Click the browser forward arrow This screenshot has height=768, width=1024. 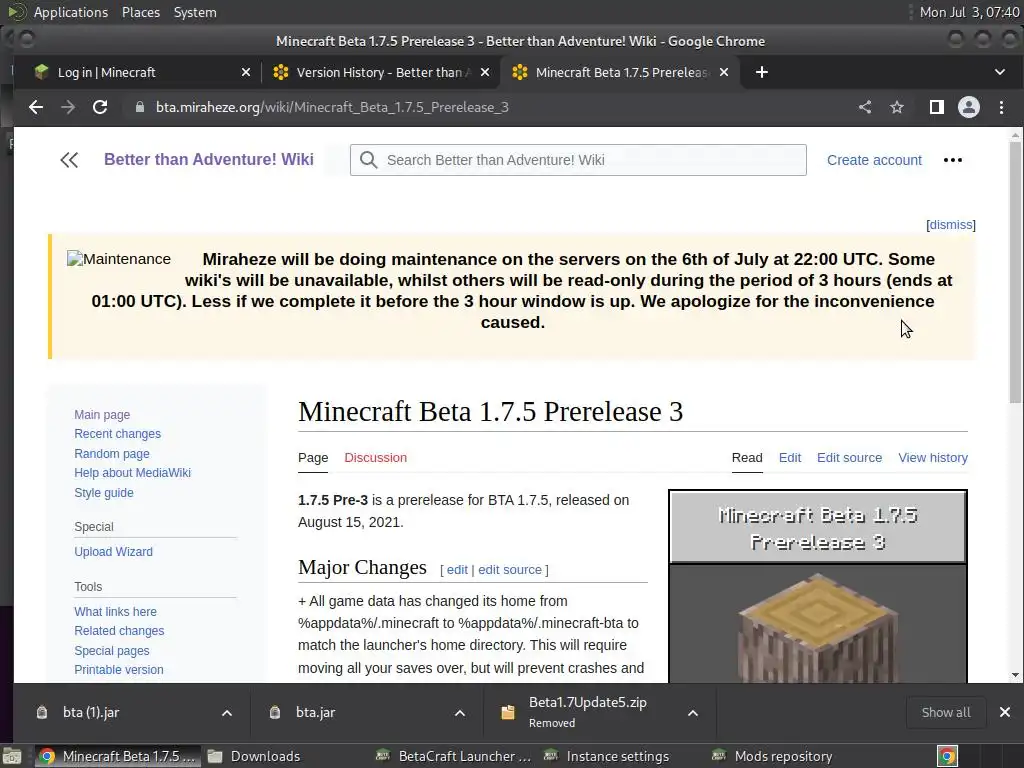point(68,107)
